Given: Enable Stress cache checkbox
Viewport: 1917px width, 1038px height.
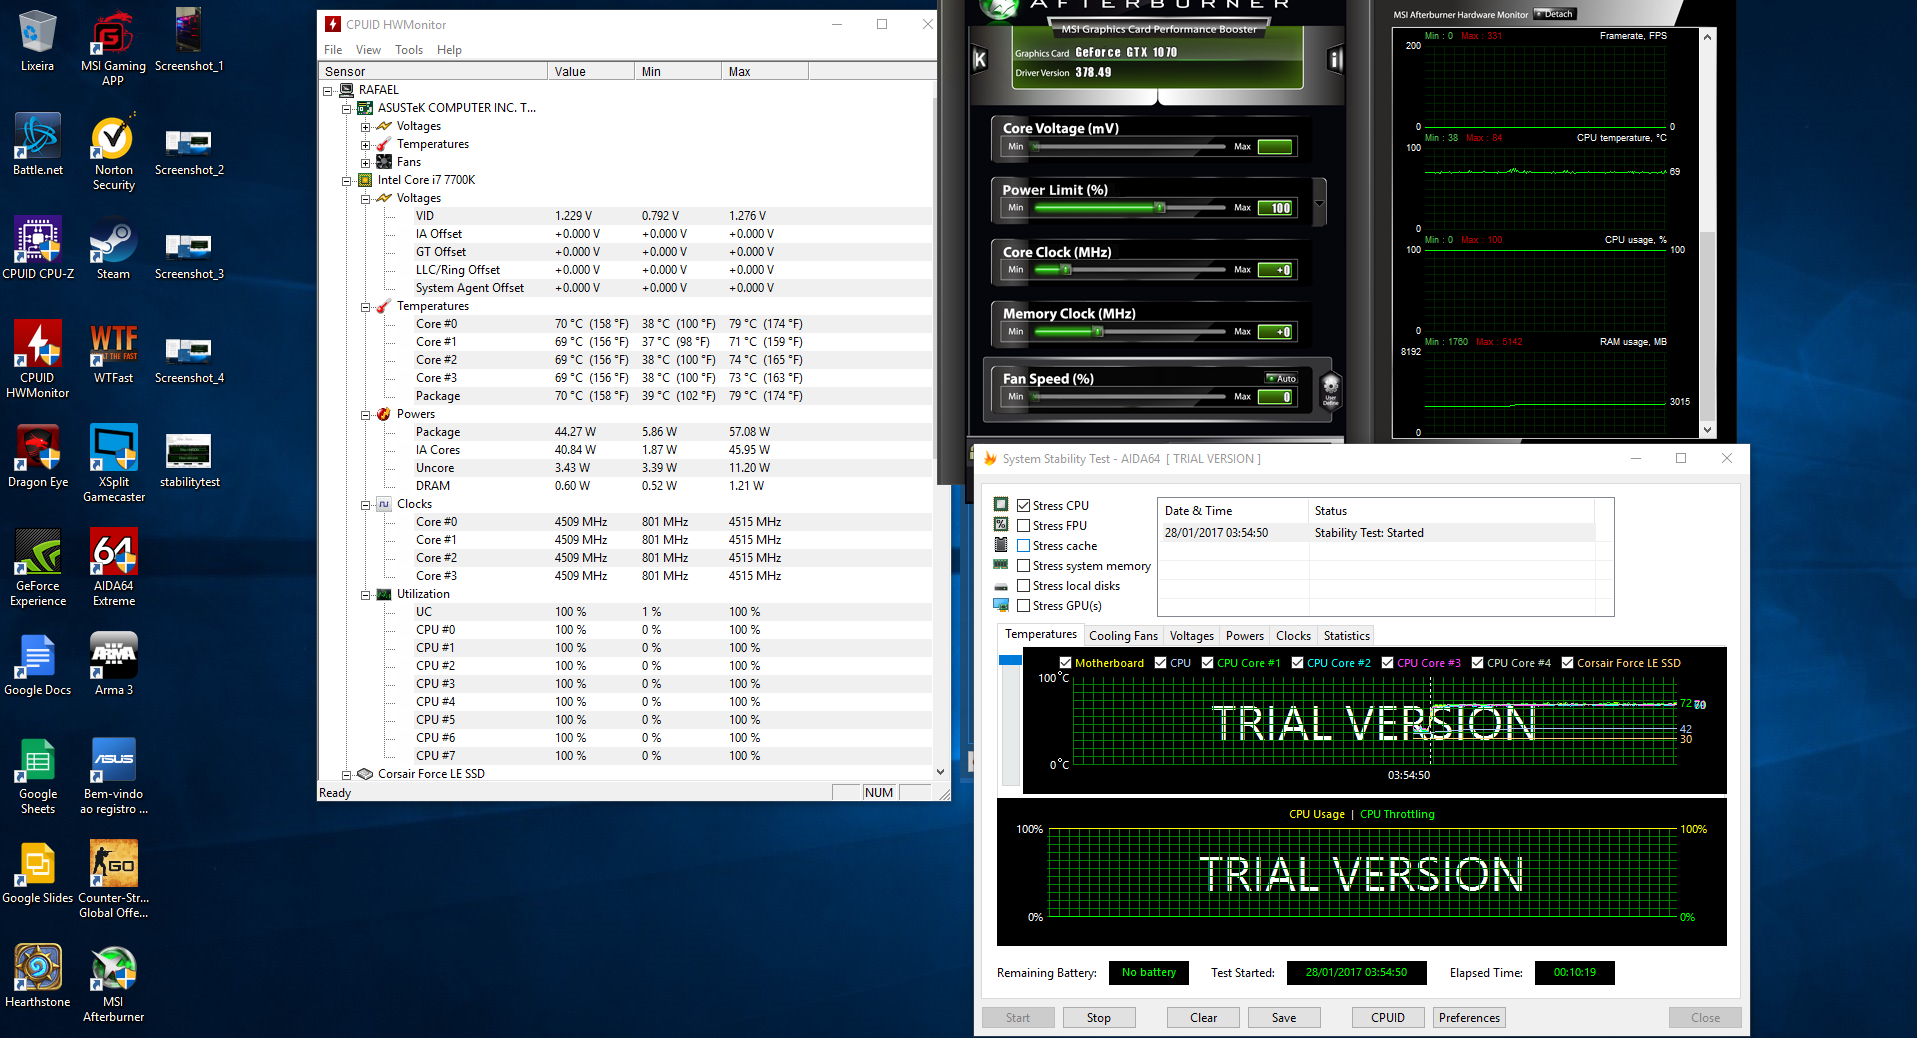Looking at the screenshot, I should (1023, 545).
